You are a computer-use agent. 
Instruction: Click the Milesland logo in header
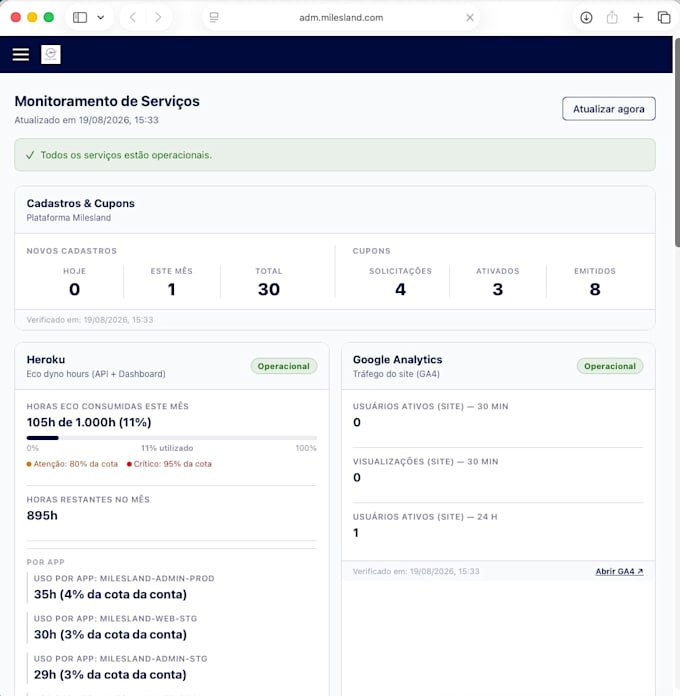point(51,54)
